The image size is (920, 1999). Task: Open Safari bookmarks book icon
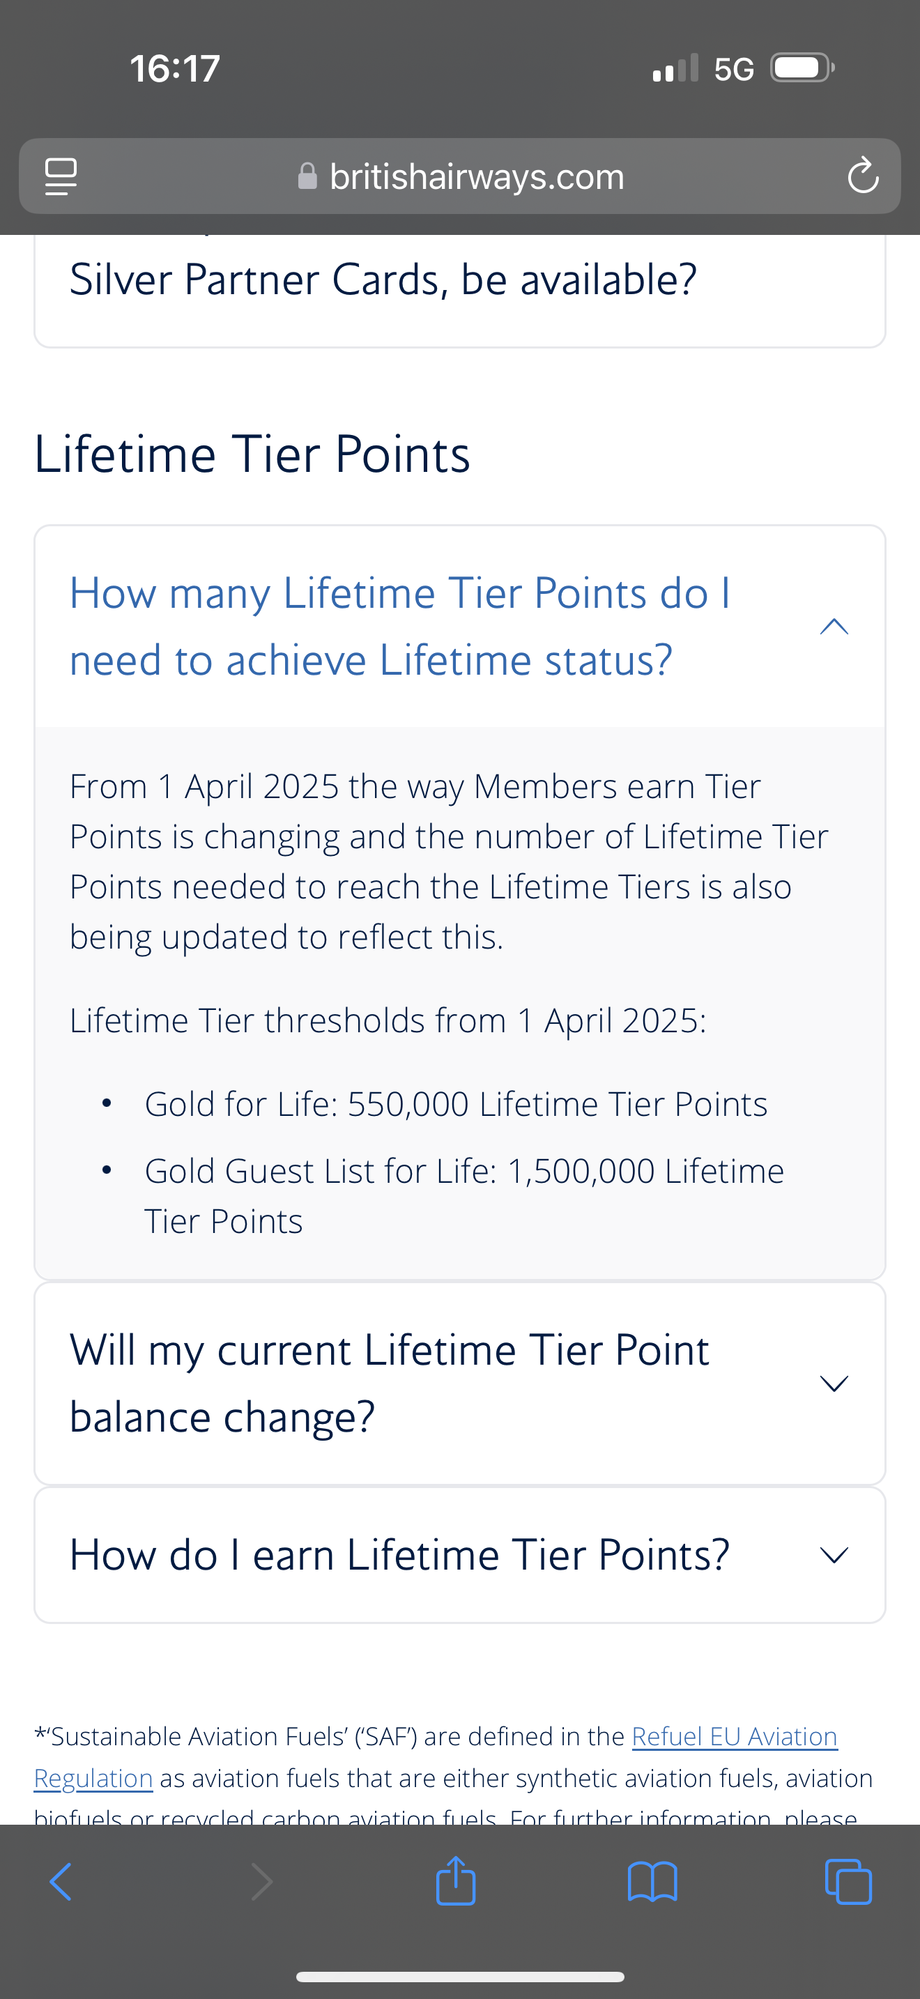point(652,1882)
